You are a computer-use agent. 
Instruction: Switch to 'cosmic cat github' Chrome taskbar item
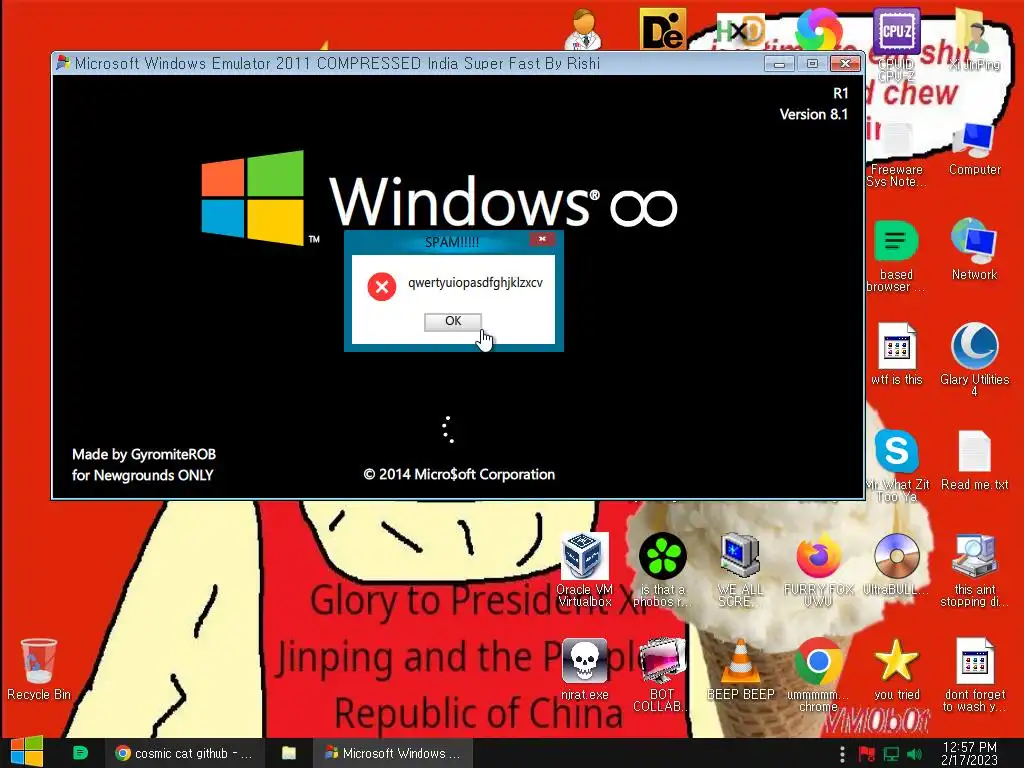[x=184, y=753]
